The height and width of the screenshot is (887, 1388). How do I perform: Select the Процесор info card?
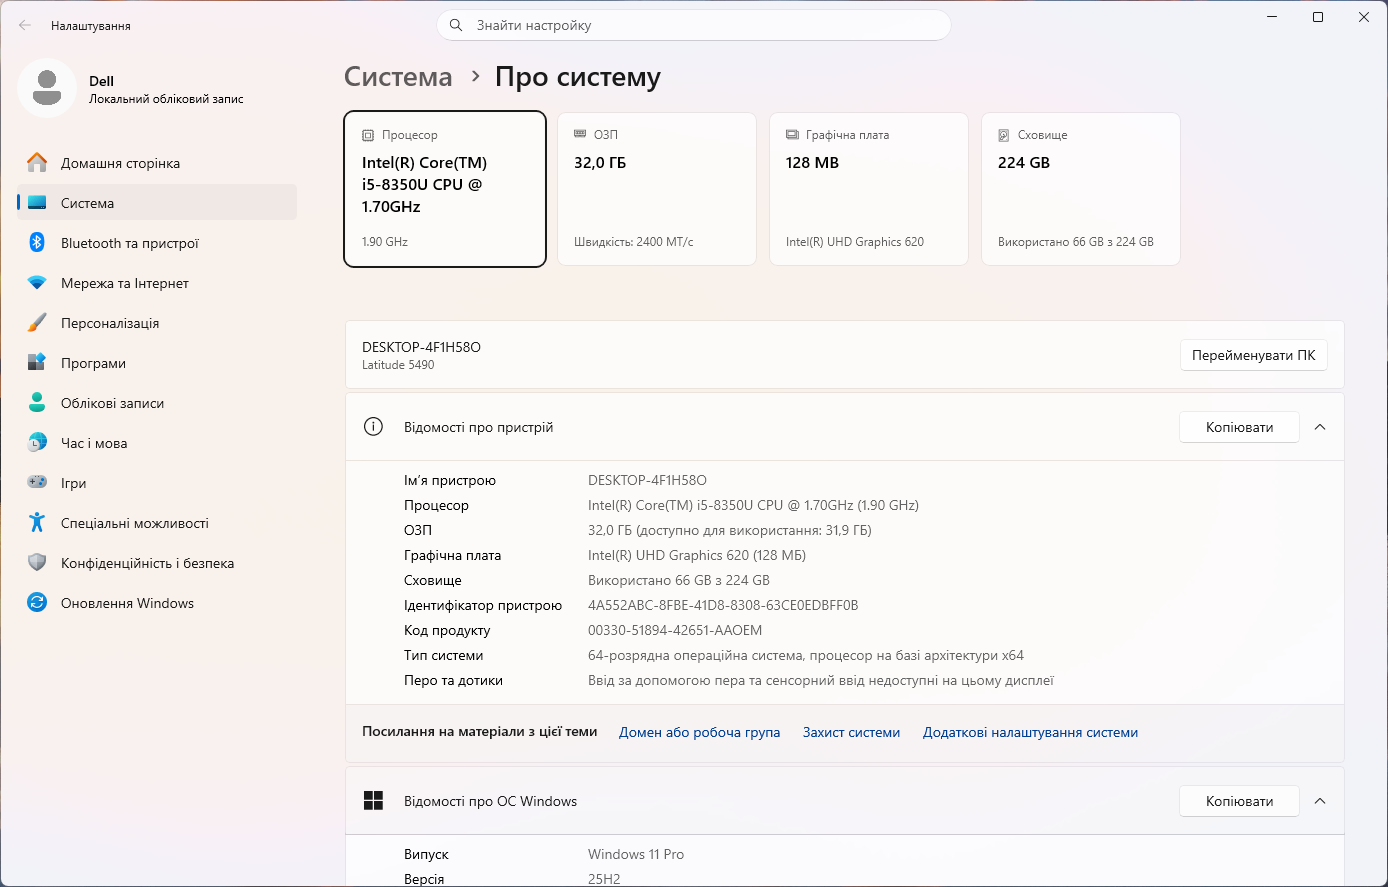pyautogui.click(x=445, y=189)
